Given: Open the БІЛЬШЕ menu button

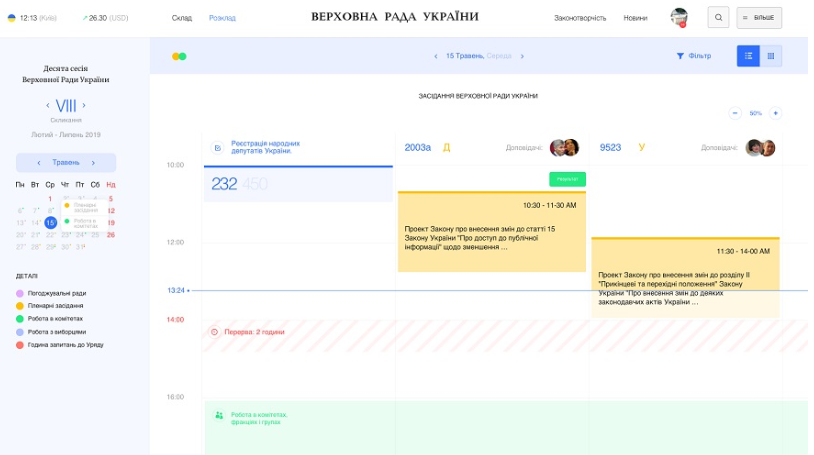Looking at the screenshot, I should coord(758,18).
